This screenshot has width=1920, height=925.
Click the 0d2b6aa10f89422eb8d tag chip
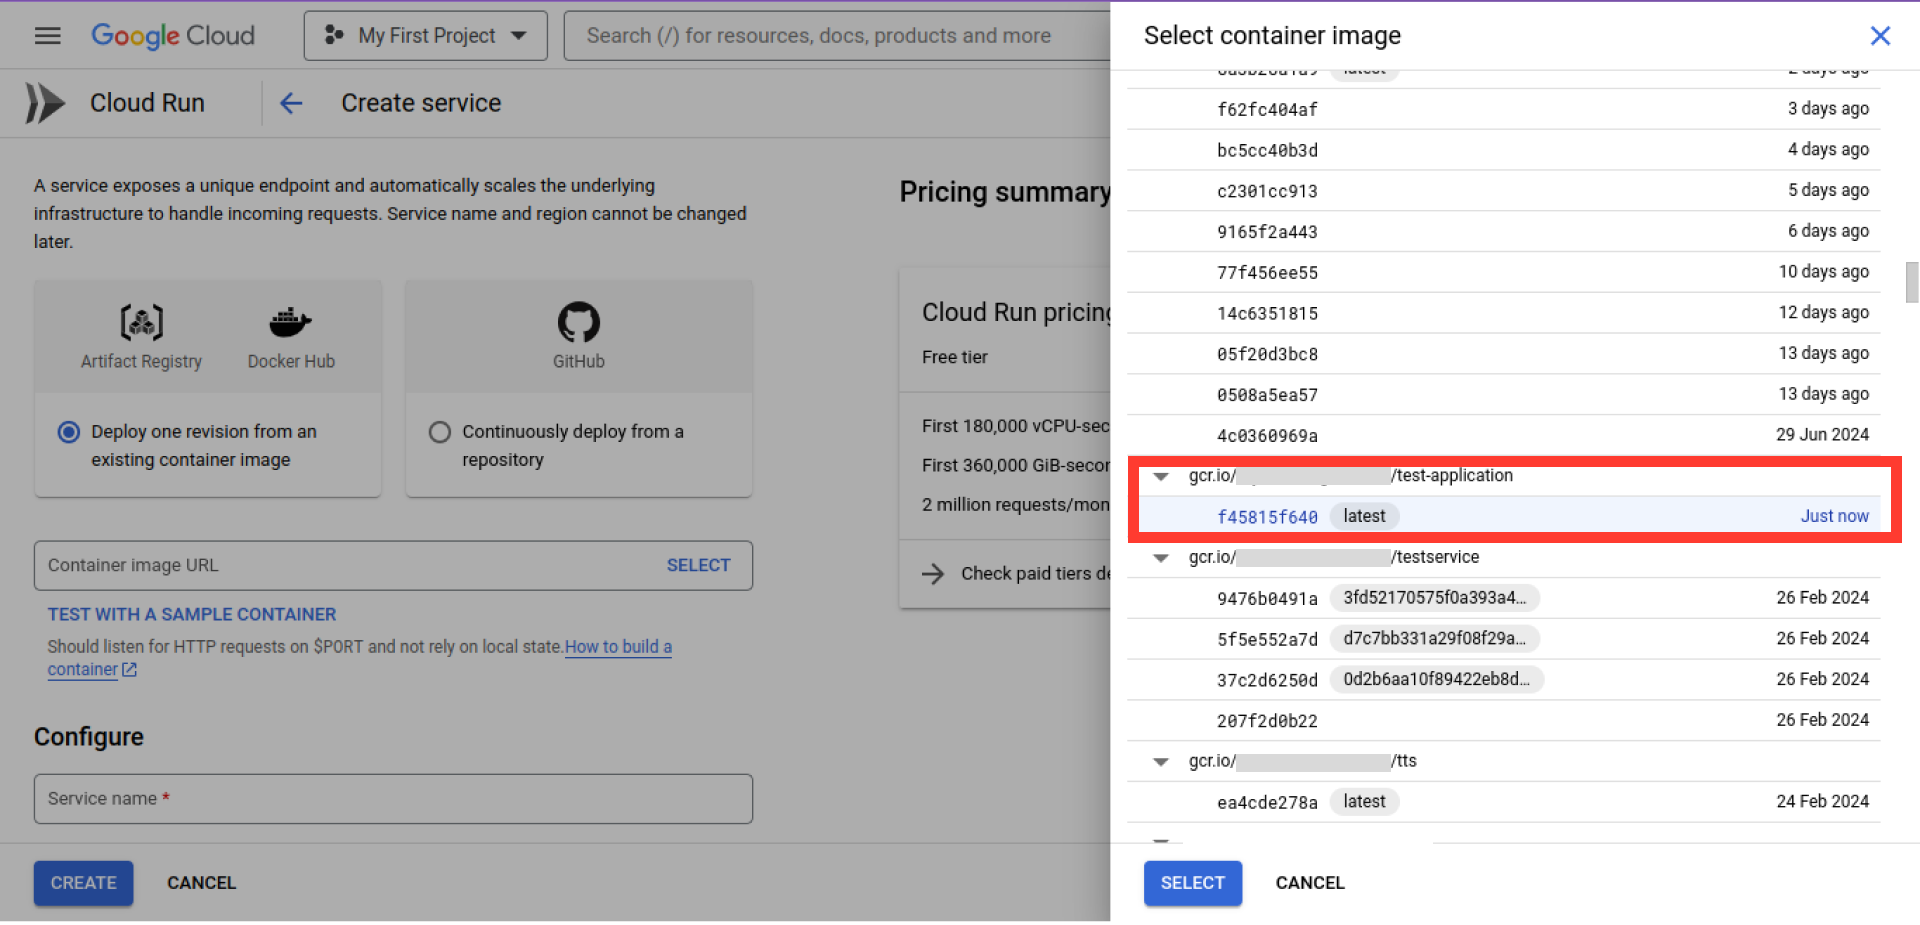(1436, 680)
